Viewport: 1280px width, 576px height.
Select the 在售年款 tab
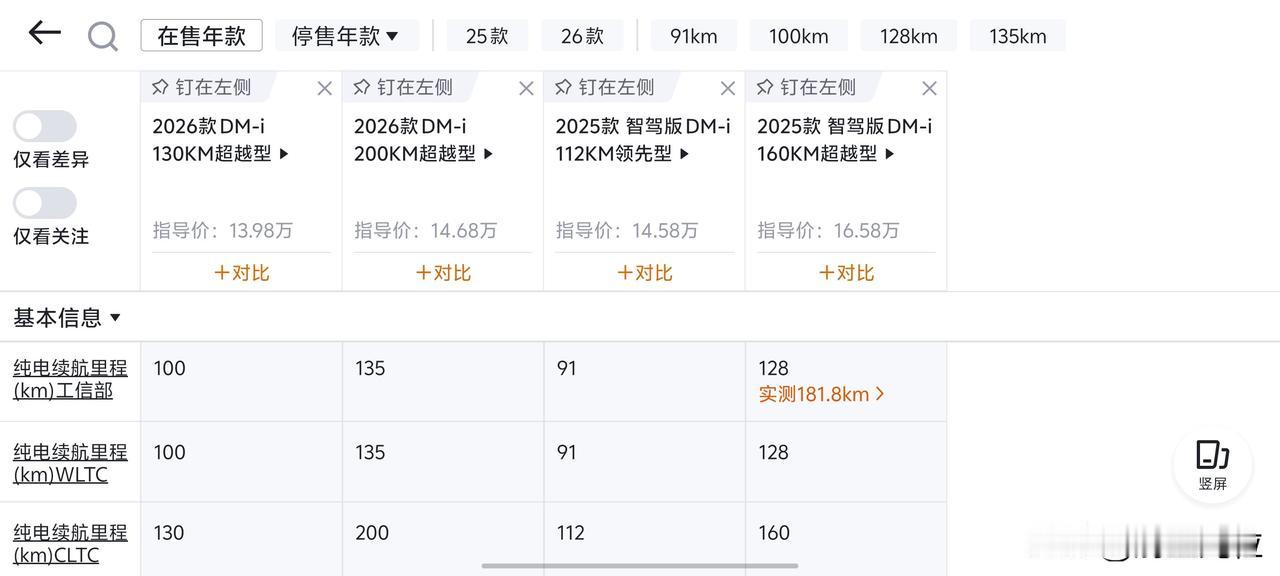coord(201,36)
